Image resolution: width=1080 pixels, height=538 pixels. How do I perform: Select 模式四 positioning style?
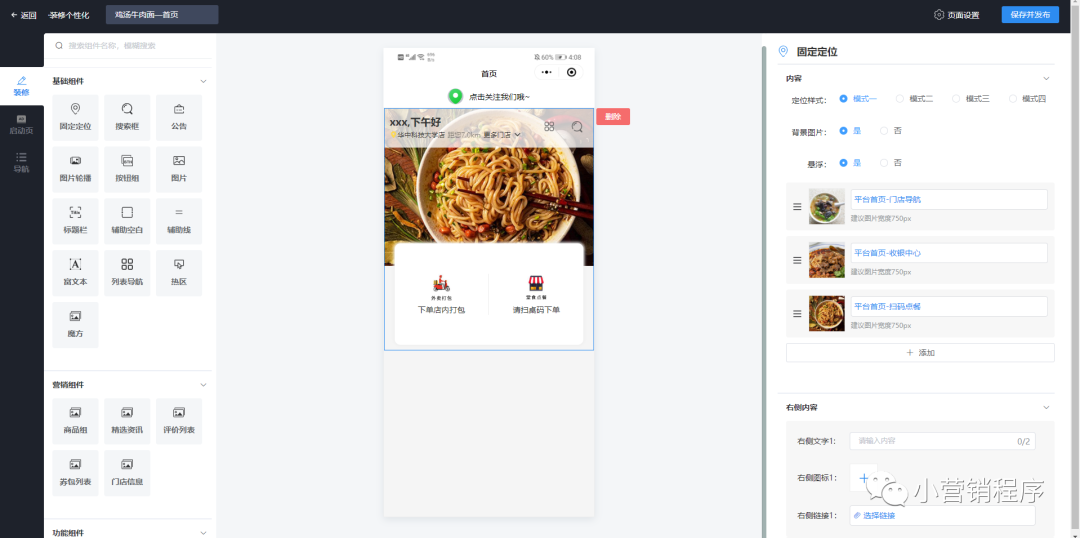[1028, 99]
